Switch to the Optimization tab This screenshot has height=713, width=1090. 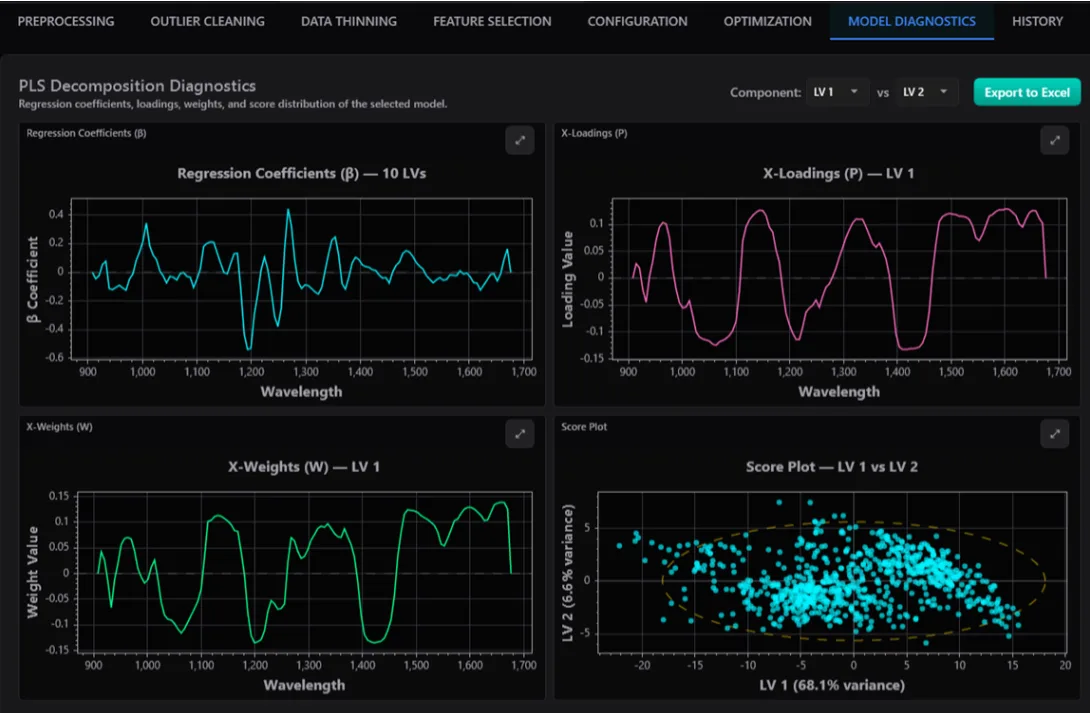[x=767, y=22]
